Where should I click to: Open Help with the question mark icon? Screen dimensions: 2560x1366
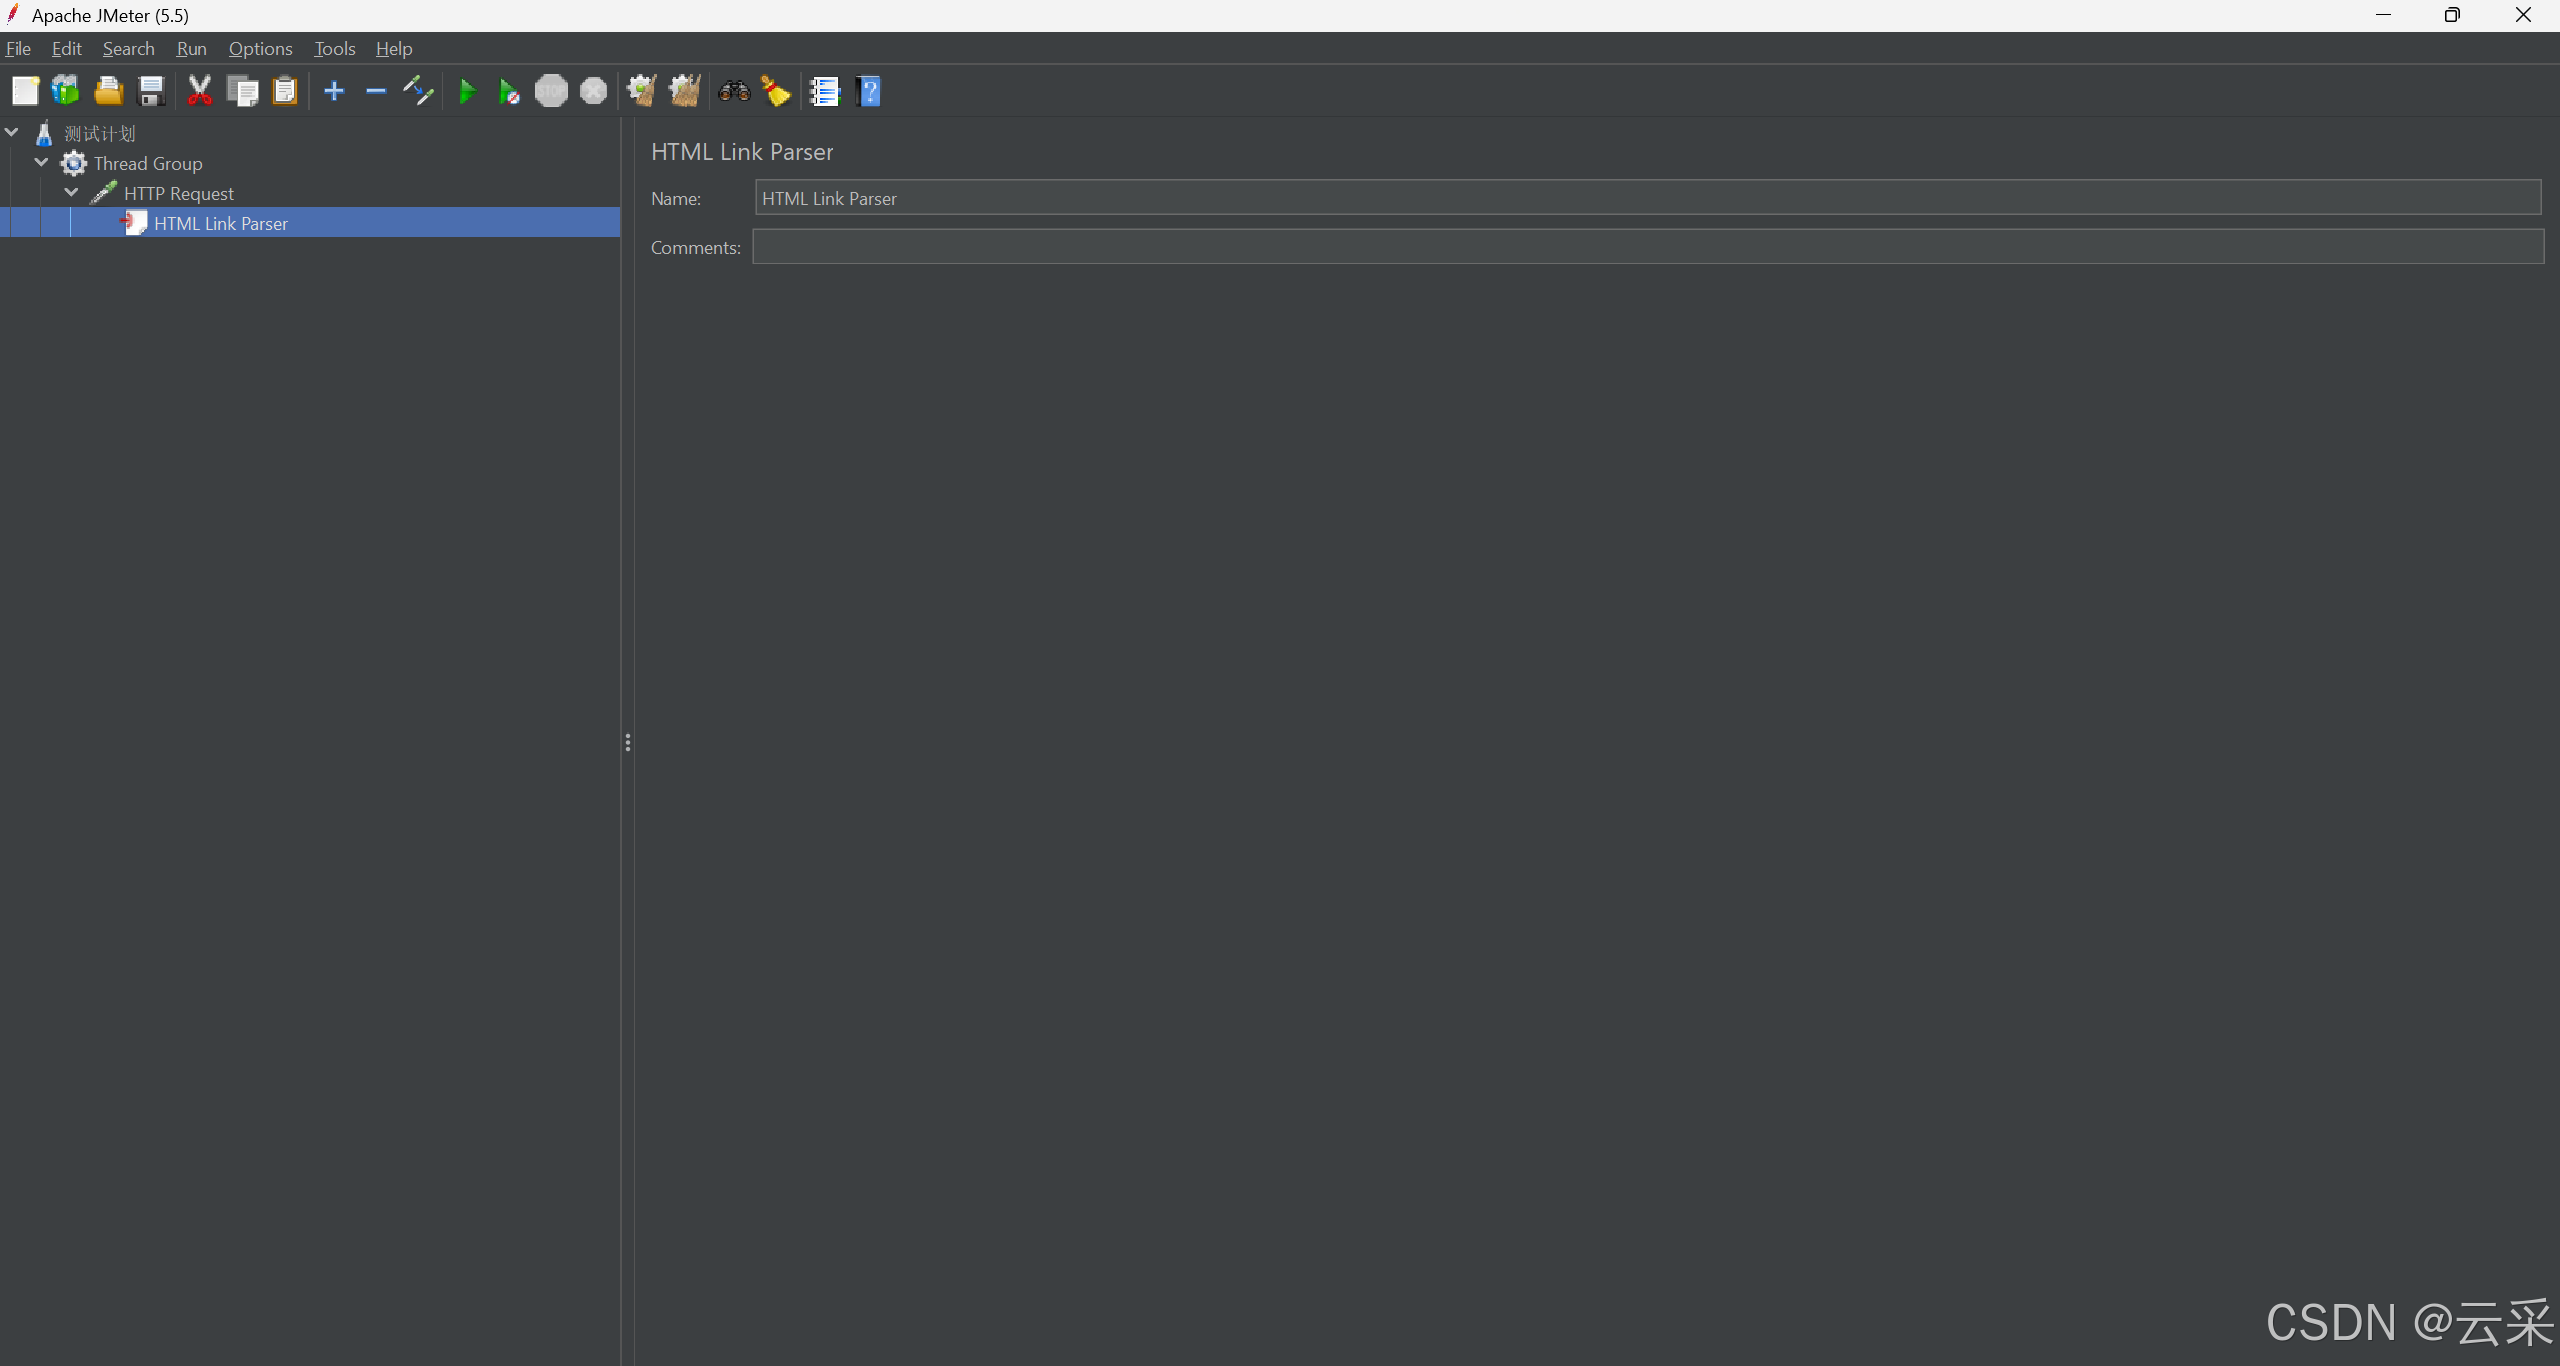(x=869, y=91)
